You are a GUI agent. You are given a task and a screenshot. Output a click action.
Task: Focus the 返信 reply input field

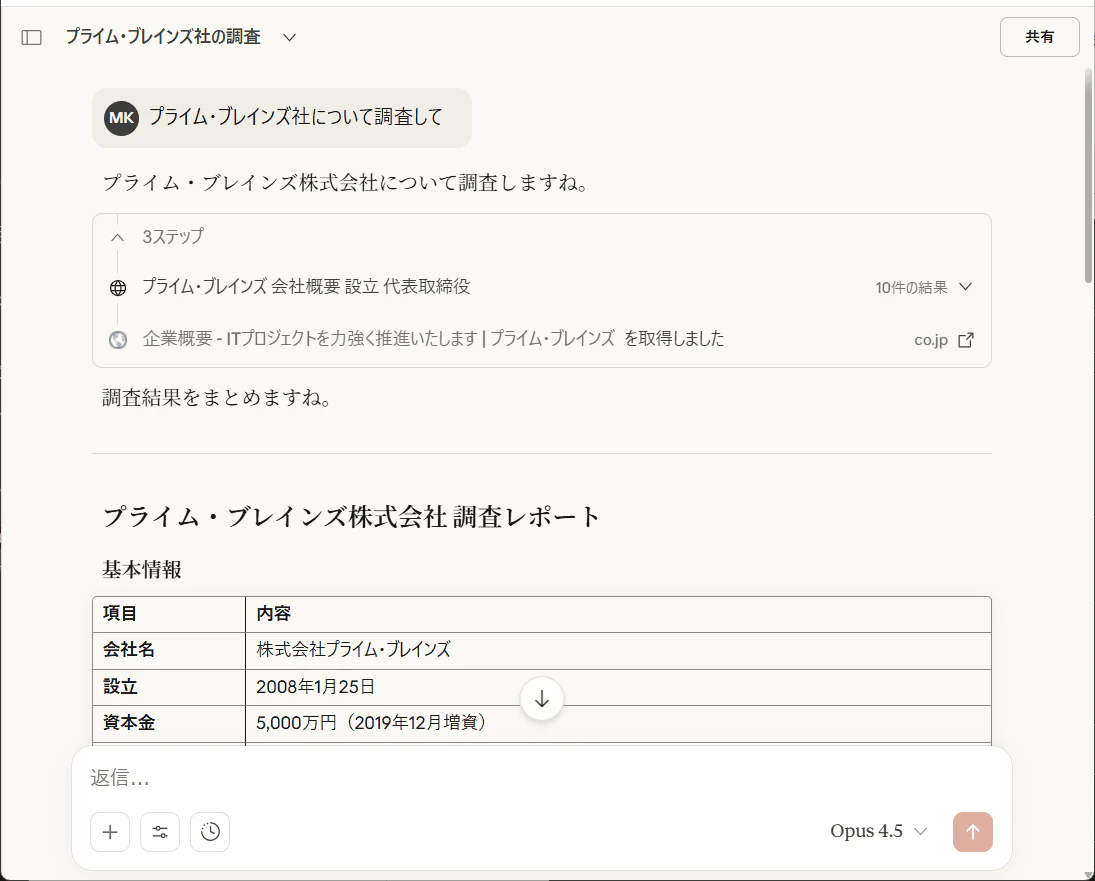pyautogui.click(x=541, y=777)
